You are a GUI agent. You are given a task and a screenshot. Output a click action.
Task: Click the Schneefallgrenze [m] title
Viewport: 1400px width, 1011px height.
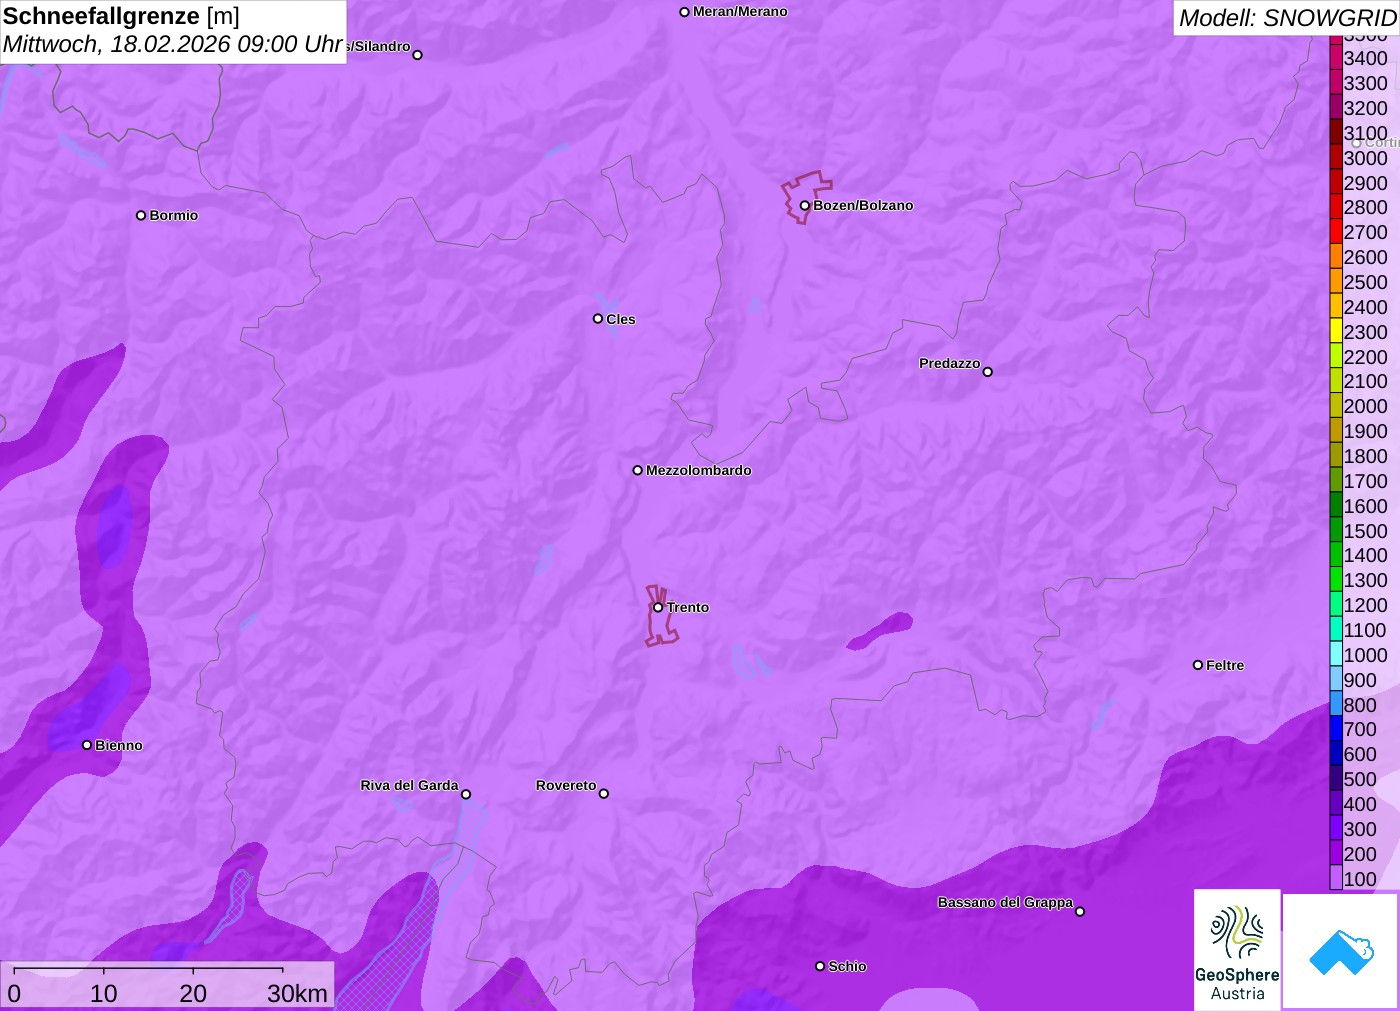[x=121, y=16]
